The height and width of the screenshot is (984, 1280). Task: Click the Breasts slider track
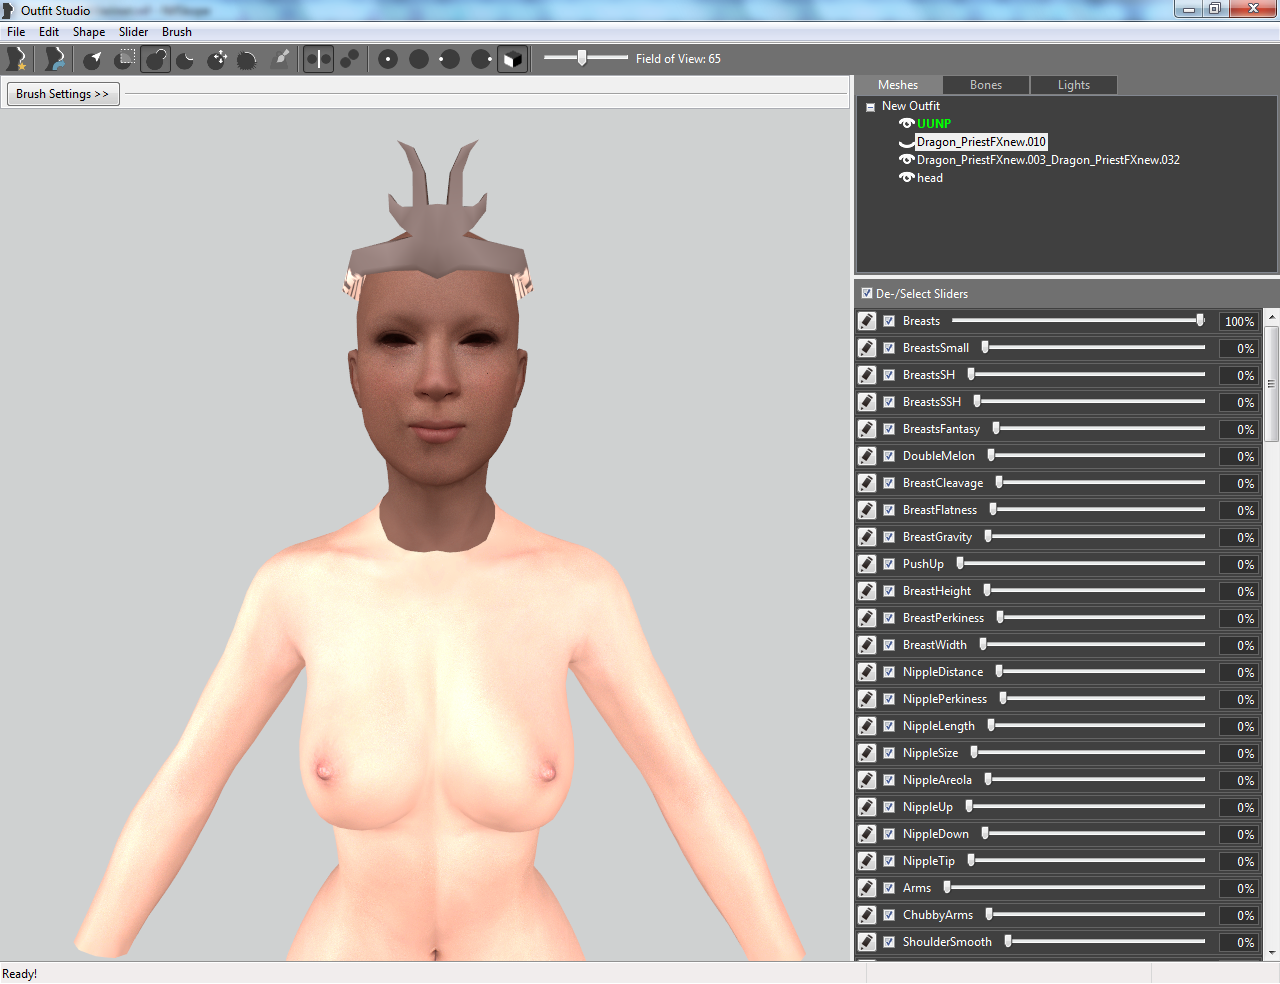click(x=1078, y=321)
